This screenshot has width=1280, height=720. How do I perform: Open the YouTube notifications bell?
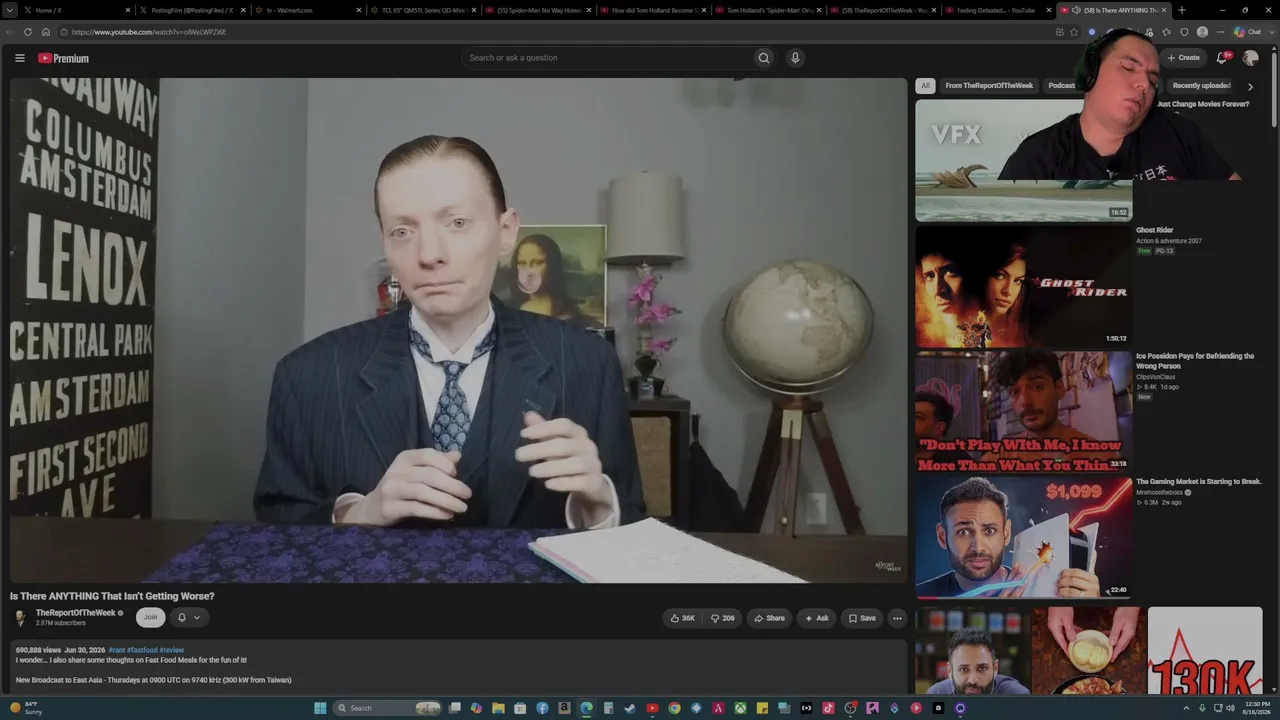tap(1222, 58)
